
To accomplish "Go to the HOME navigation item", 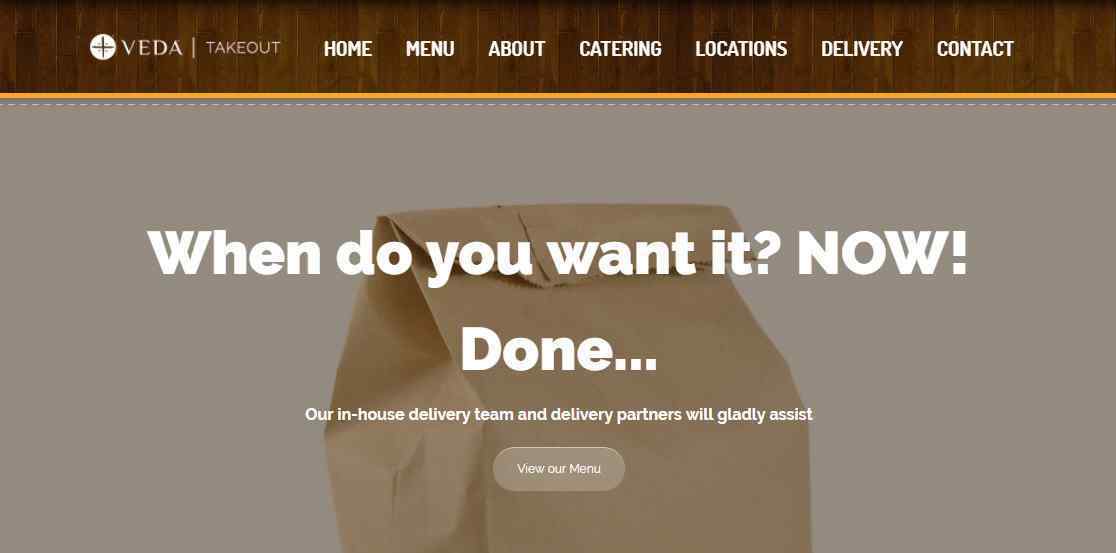I will coord(347,48).
